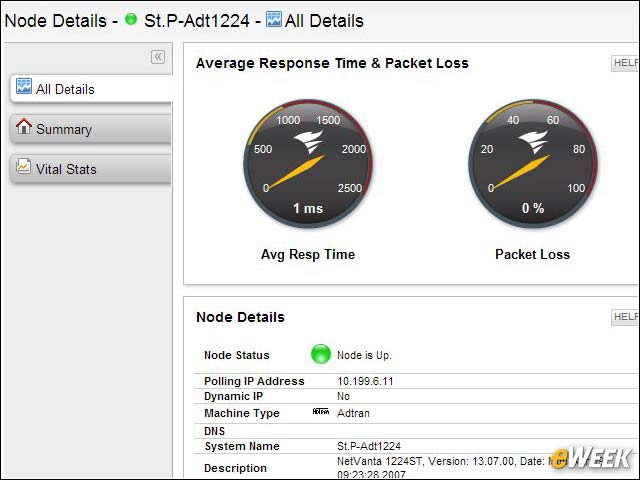Click the Adtran vendor logo icon

pos(320,411)
